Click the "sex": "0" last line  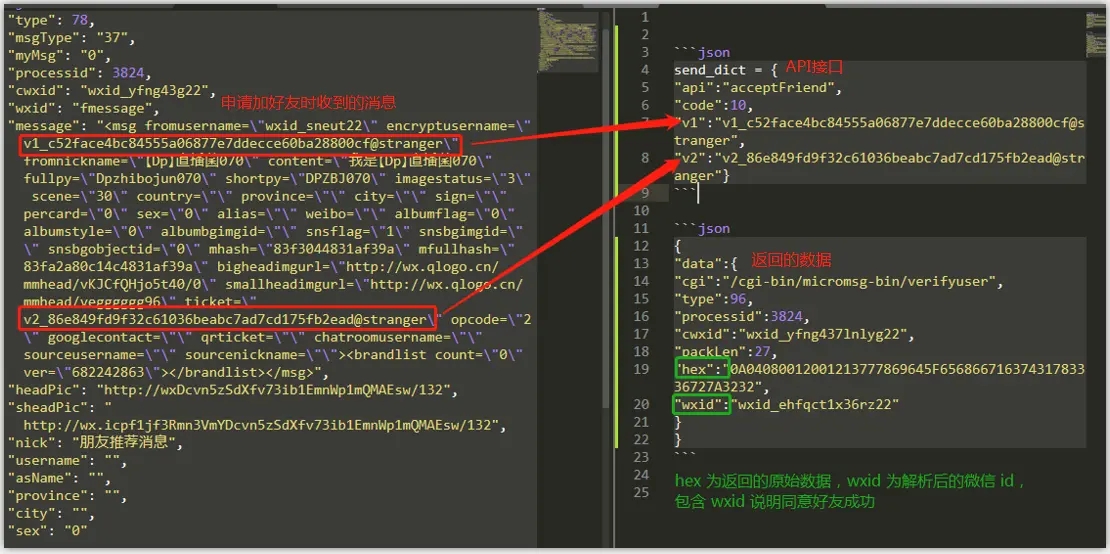click(47, 531)
